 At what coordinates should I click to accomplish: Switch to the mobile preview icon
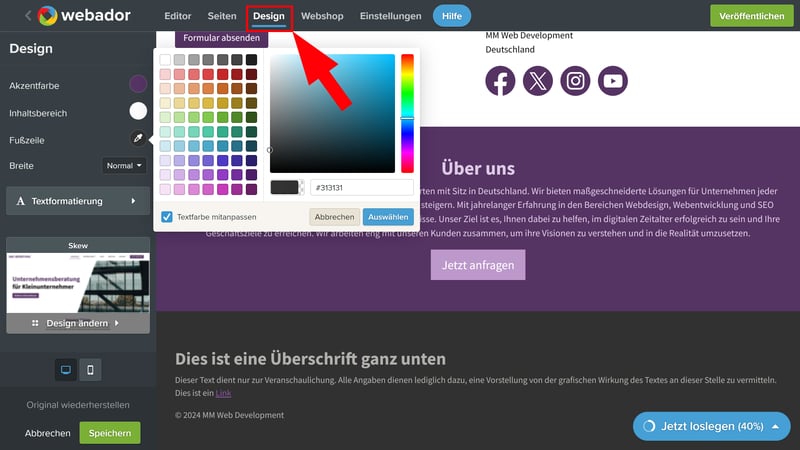pos(90,370)
